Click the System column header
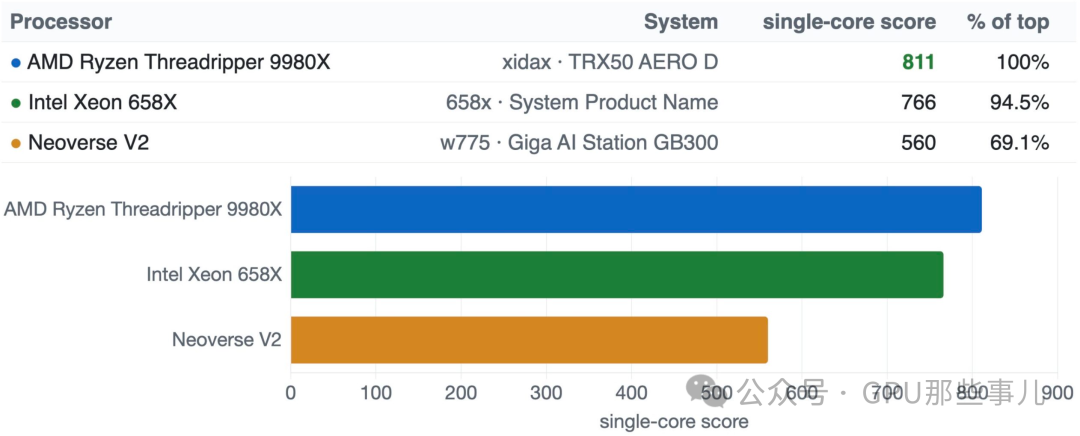The image size is (1080, 436). pos(681,22)
